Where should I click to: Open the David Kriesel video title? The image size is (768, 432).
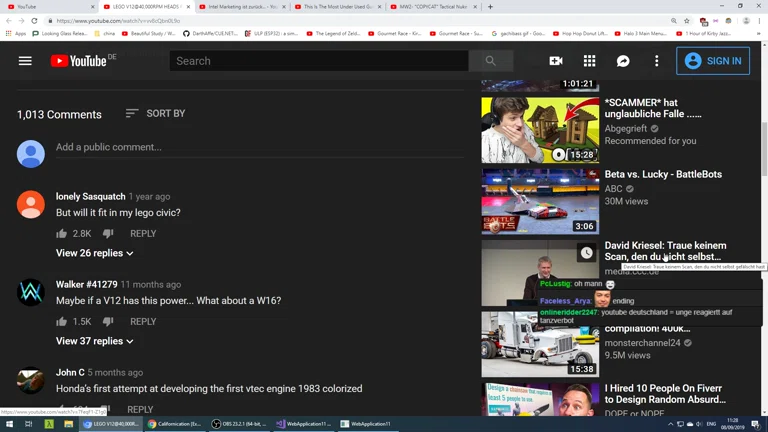(665, 251)
